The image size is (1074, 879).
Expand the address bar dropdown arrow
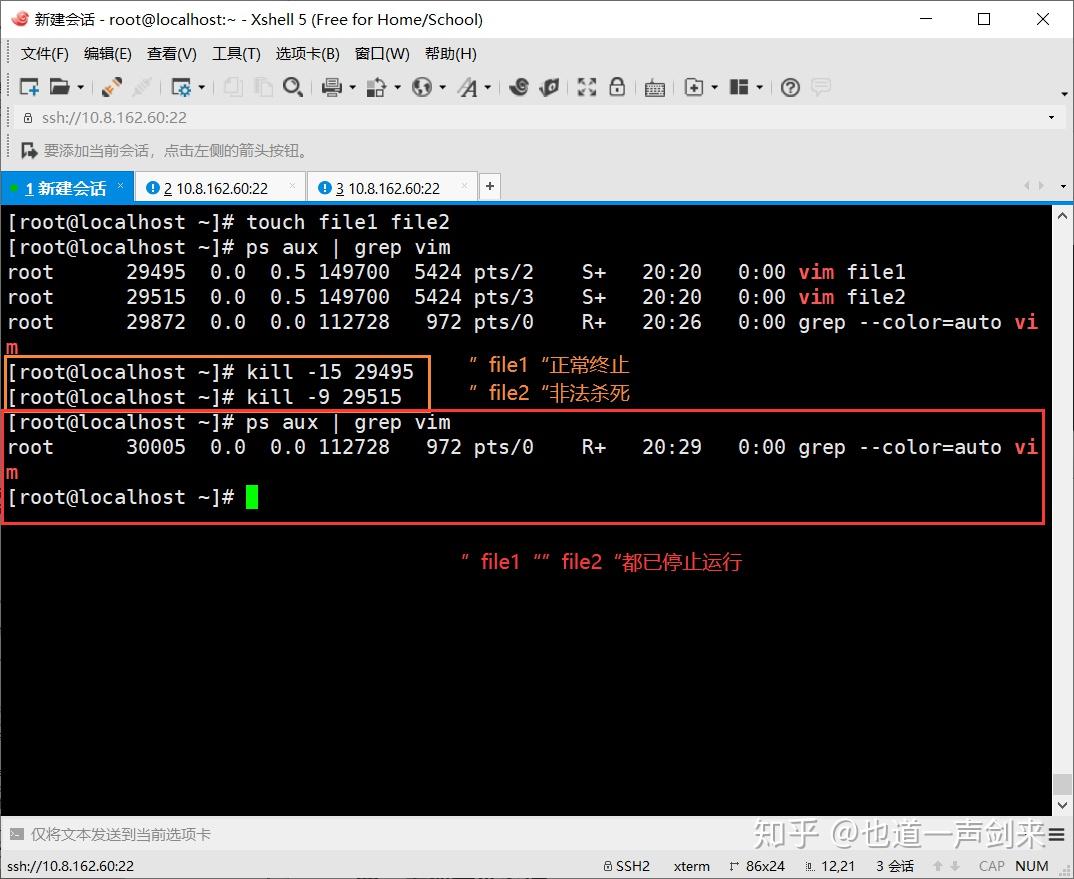pos(1051,118)
